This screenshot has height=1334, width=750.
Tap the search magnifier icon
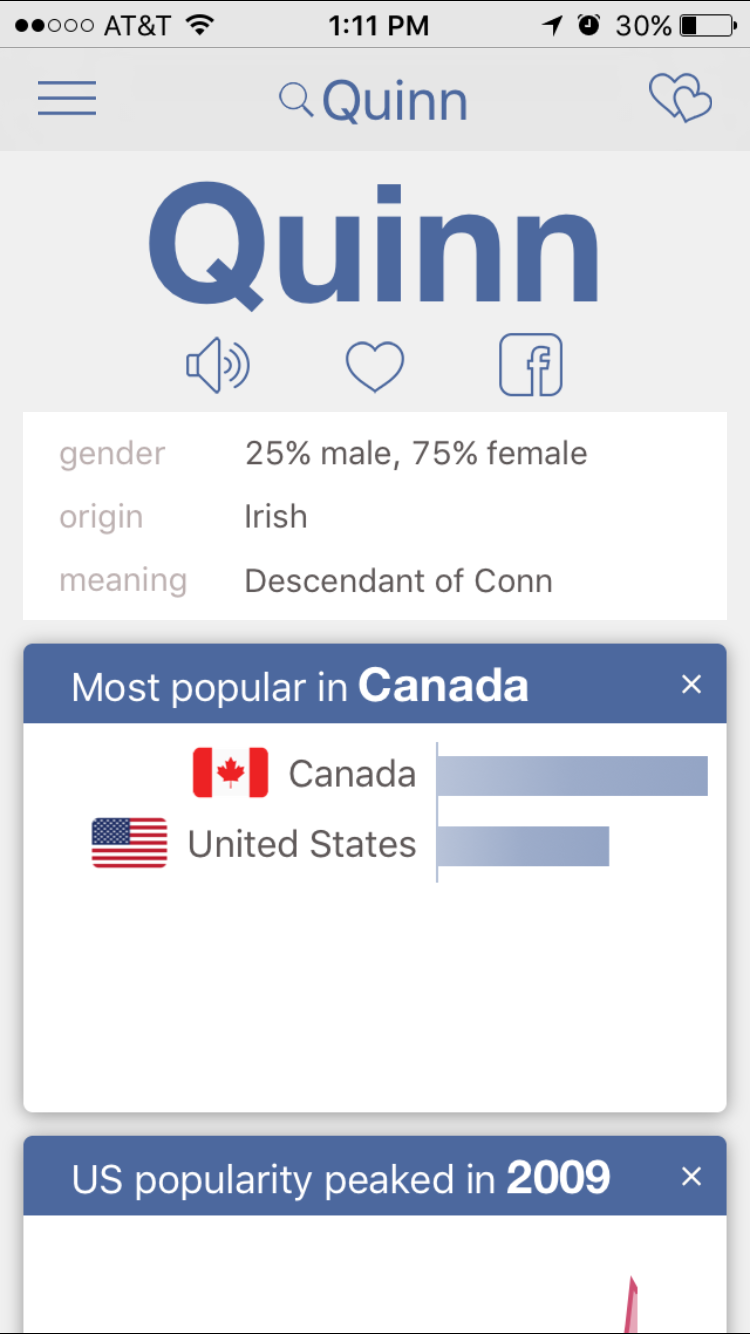pos(295,99)
